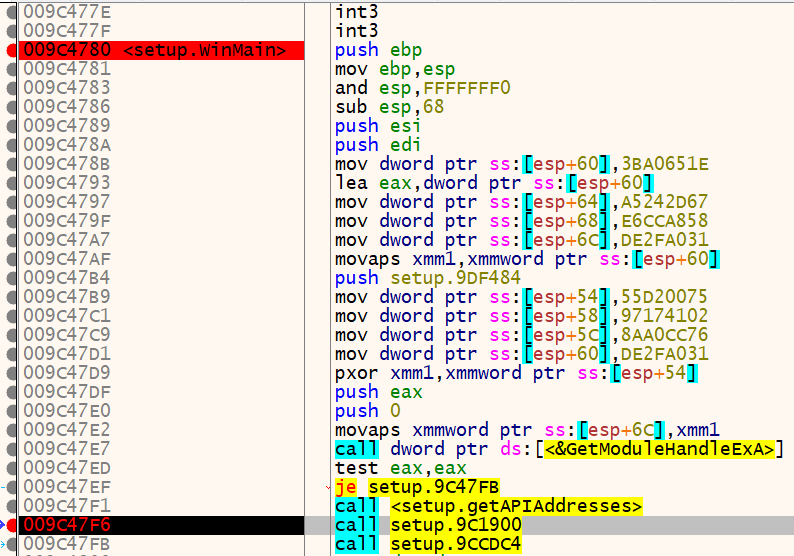Toggle breakpoint dot at address 009C47F6
The image size is (794, 556).
point(11,525)
